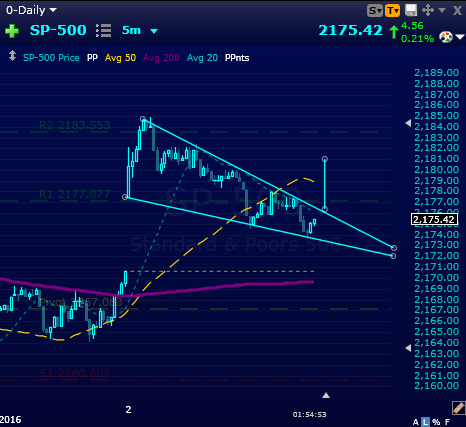
Task: Click the 4.56 point change value
Action: 412,26
